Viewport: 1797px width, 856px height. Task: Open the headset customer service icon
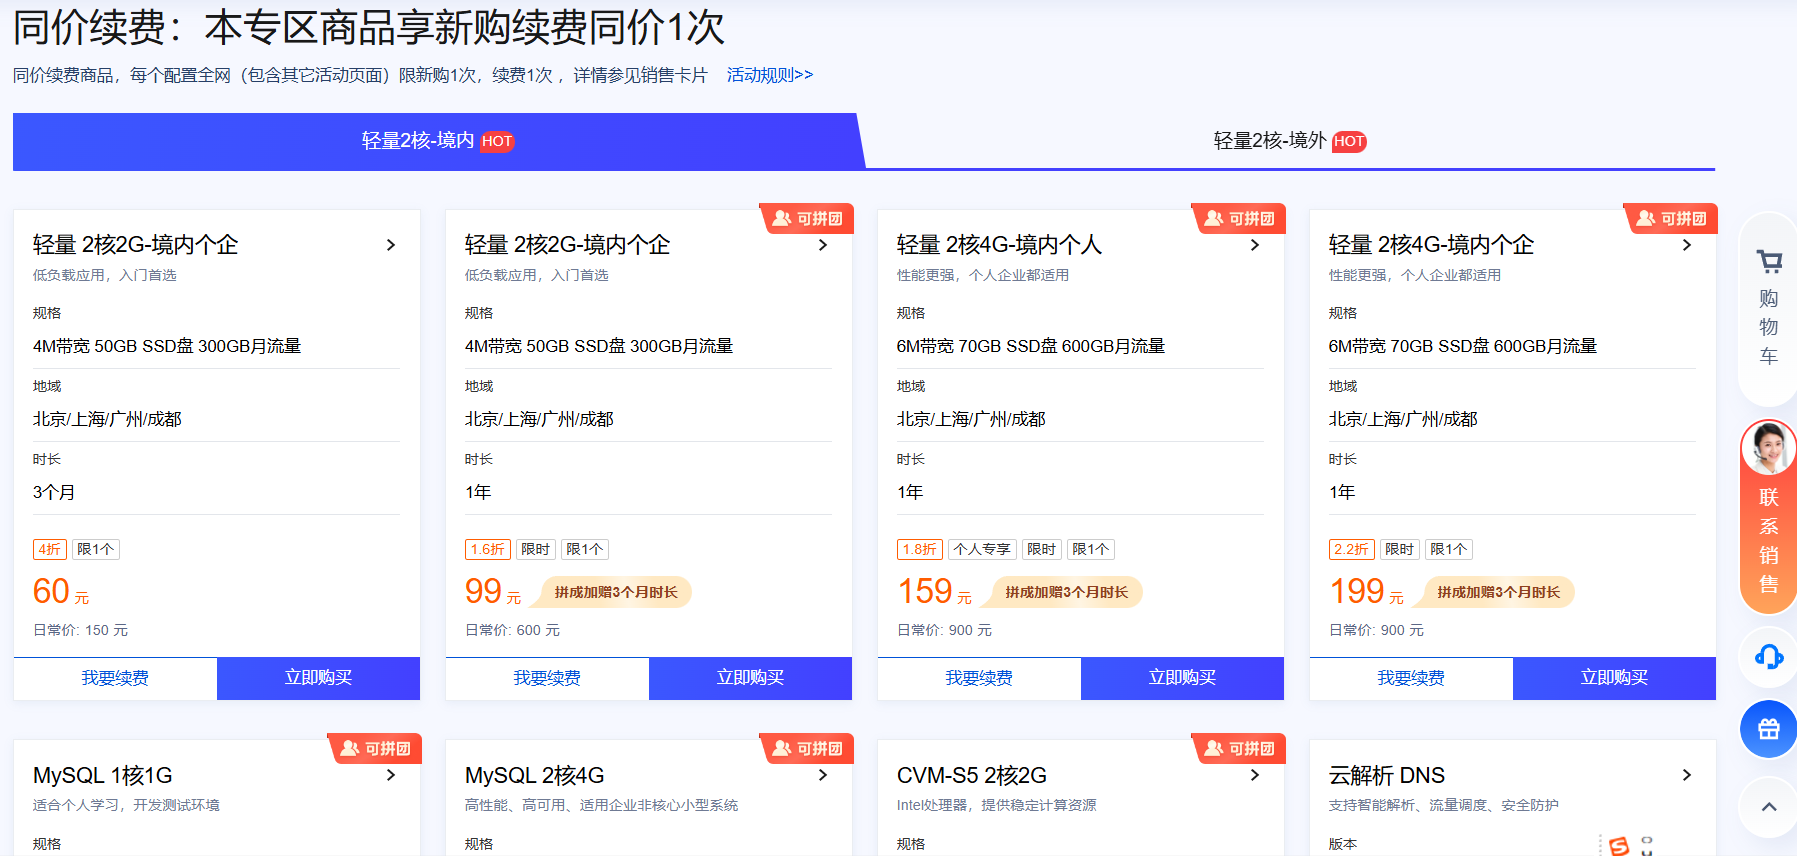tap(1769, 657)
